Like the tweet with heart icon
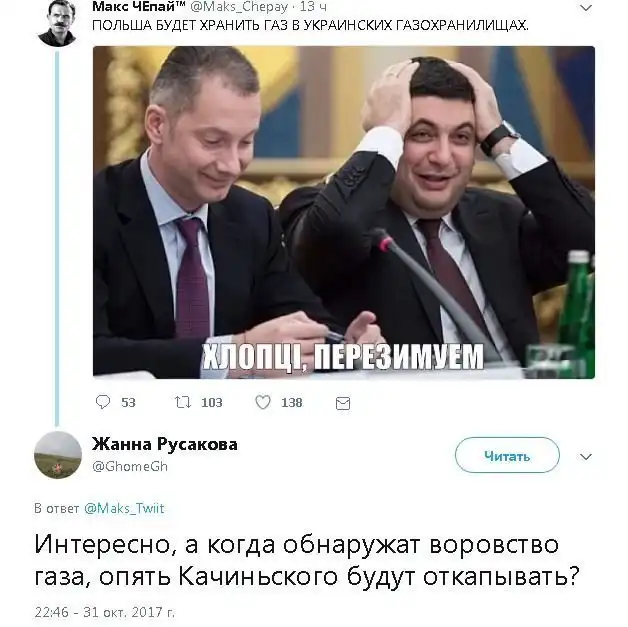Image resolution: width=628 pixels, height=627 pixels. pyautogui.click(x=263, y=402)
